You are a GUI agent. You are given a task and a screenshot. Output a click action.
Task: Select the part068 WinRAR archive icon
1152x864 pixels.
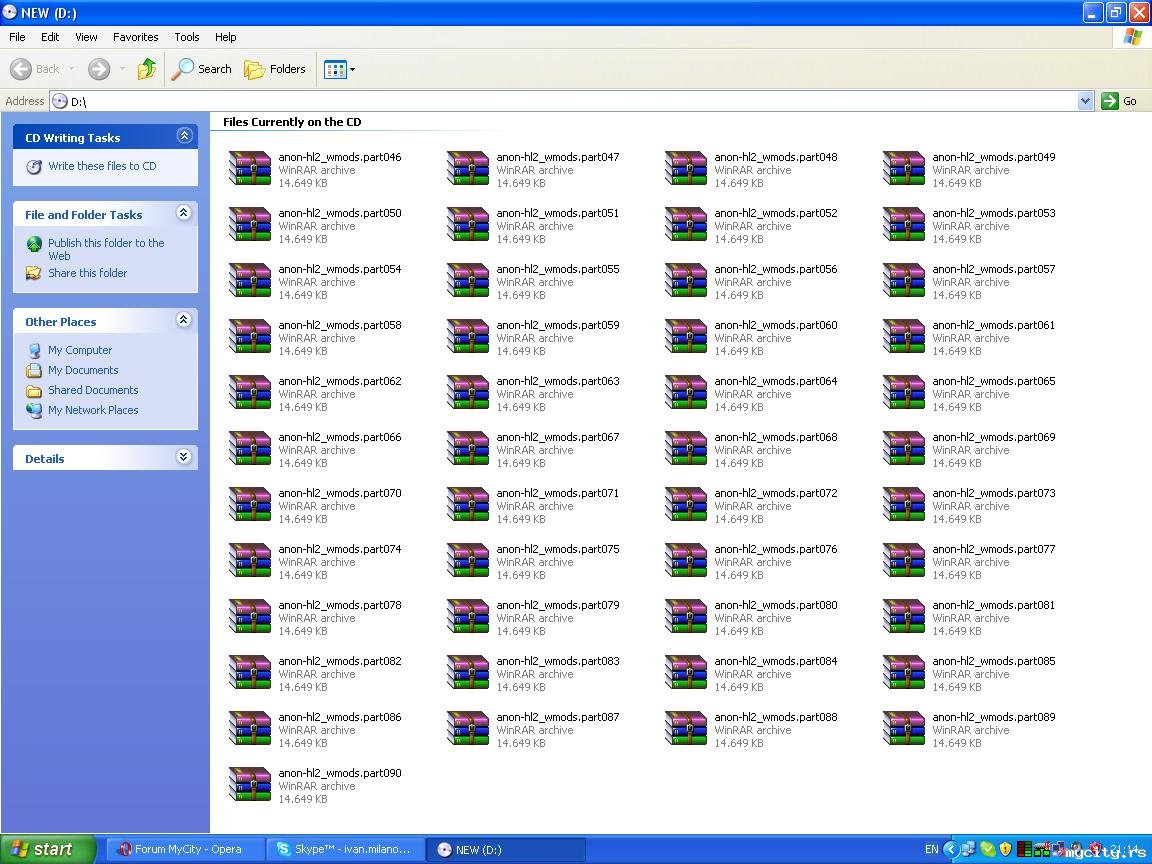pyautogui.click(x=686, y=448)
